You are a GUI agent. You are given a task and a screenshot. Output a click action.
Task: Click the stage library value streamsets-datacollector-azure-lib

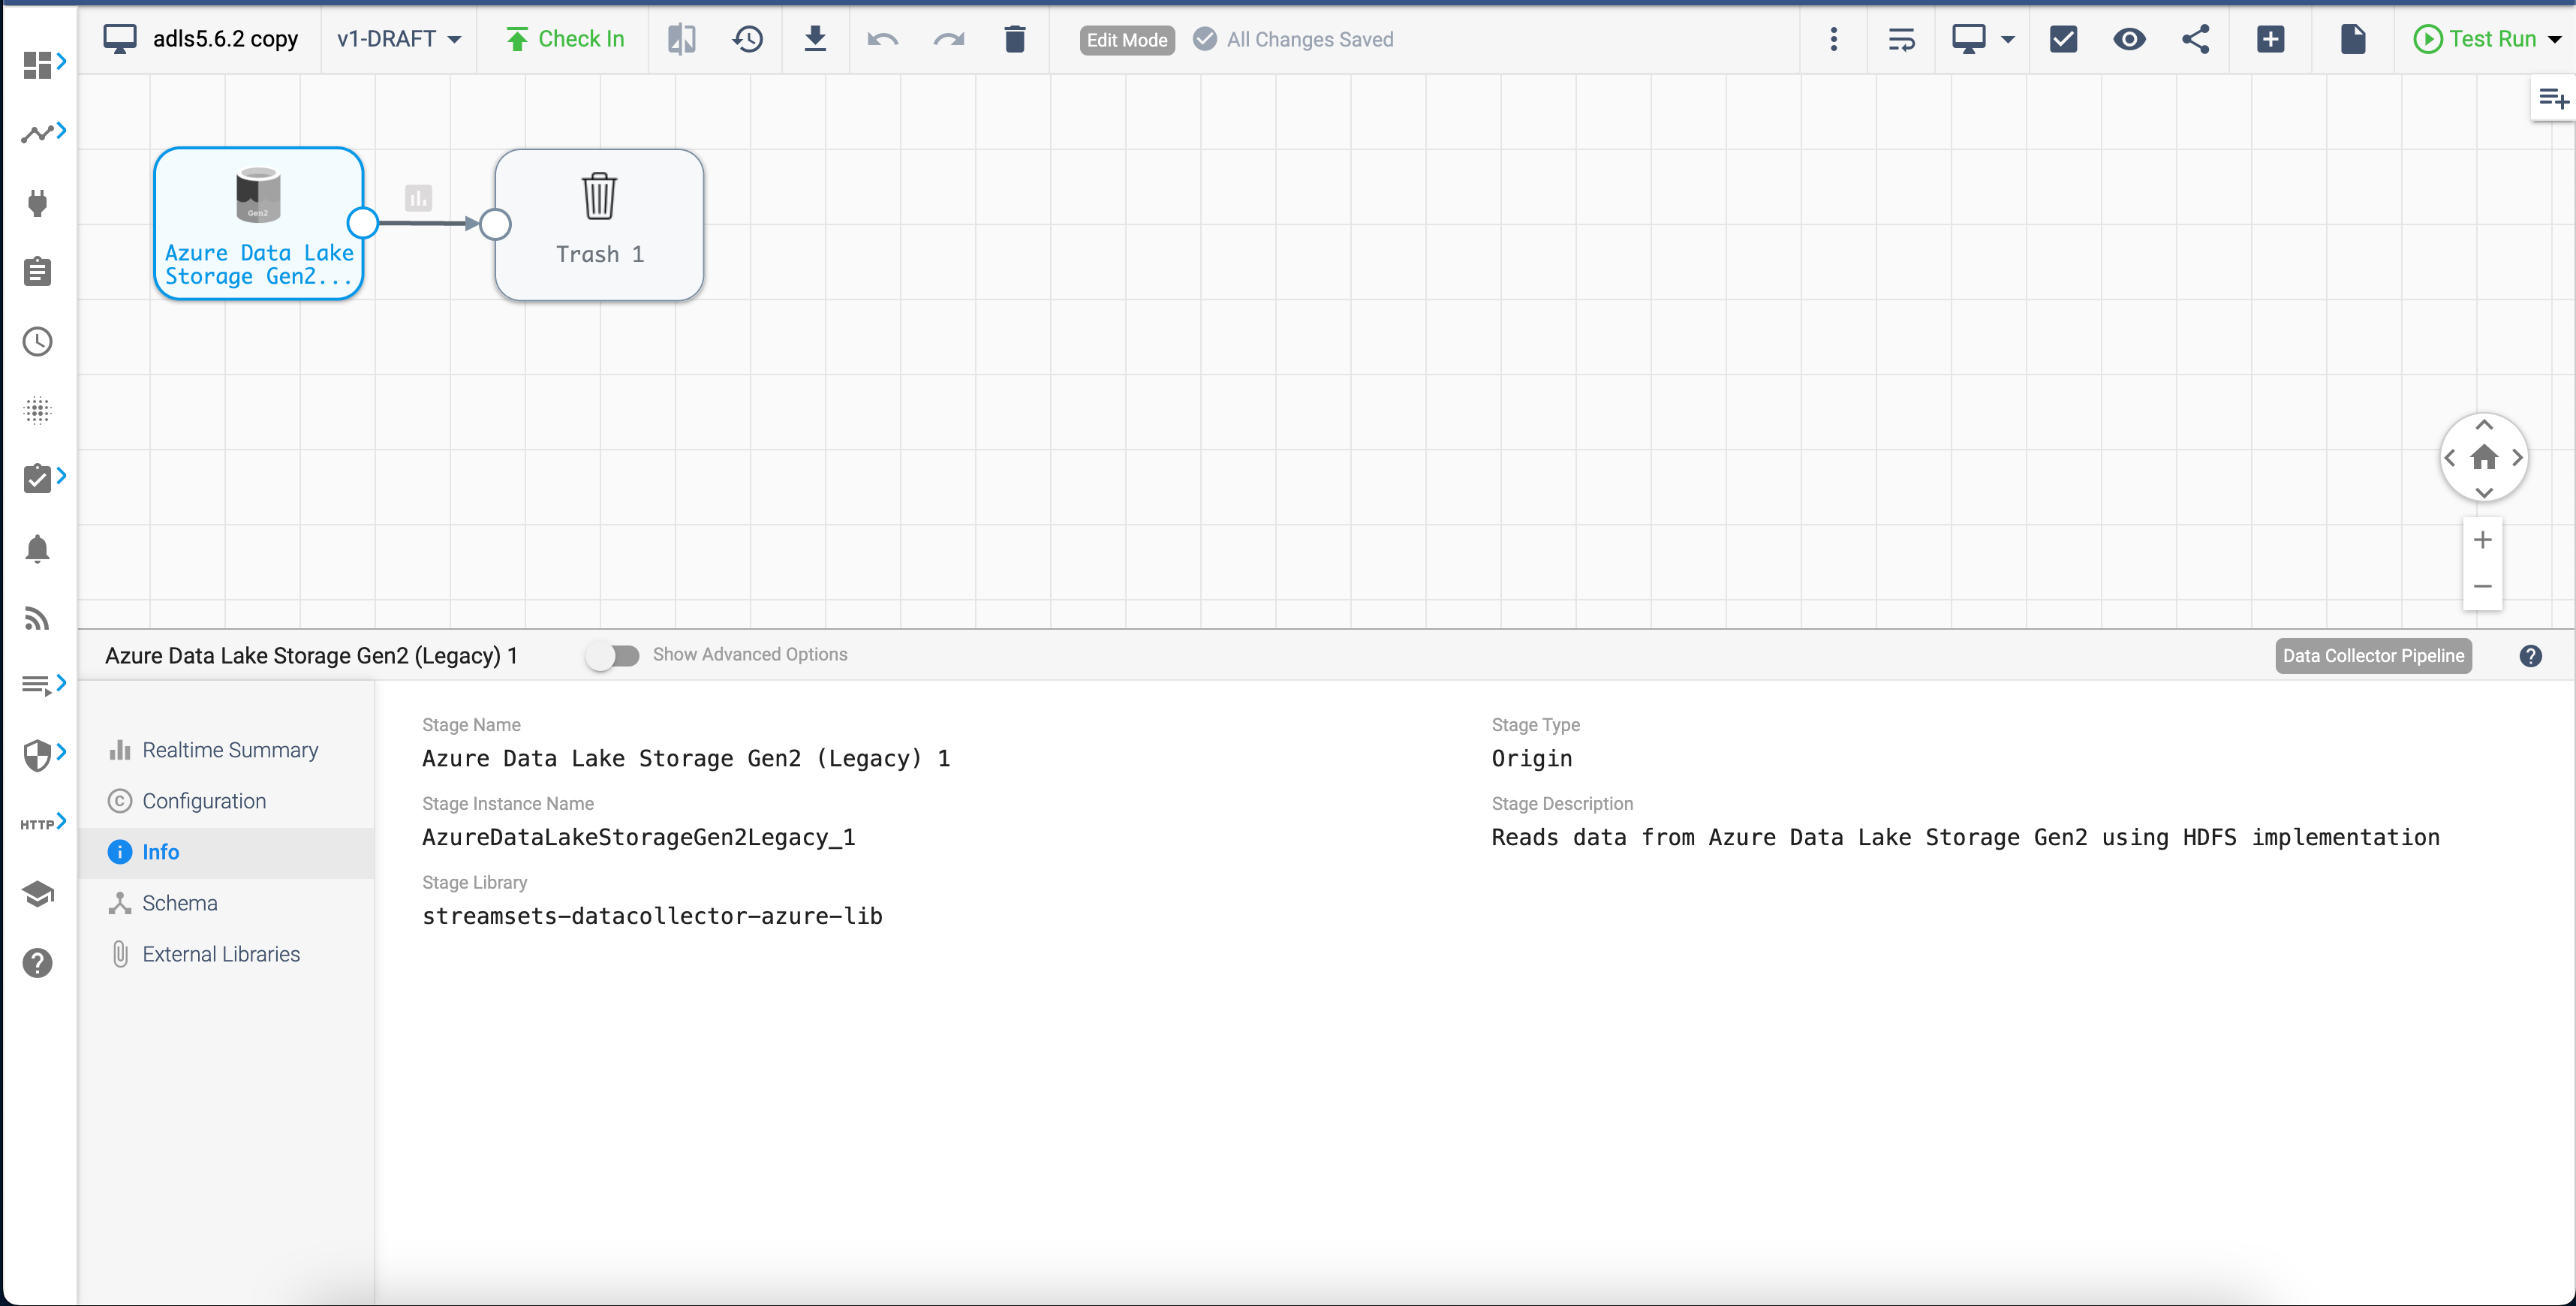click(x=652, y=916)
